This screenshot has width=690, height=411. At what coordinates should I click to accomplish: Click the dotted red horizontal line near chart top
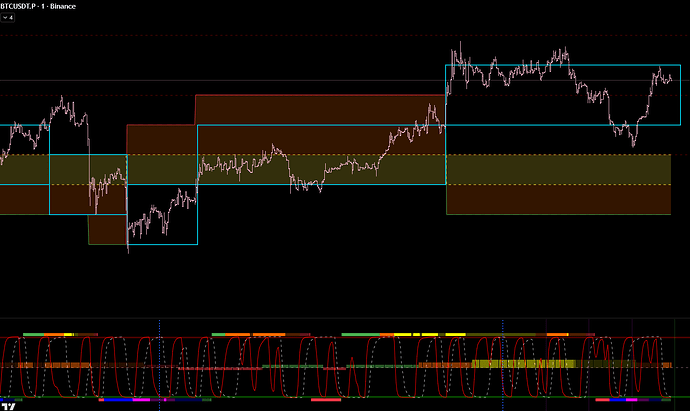click(x=300, y=80)
